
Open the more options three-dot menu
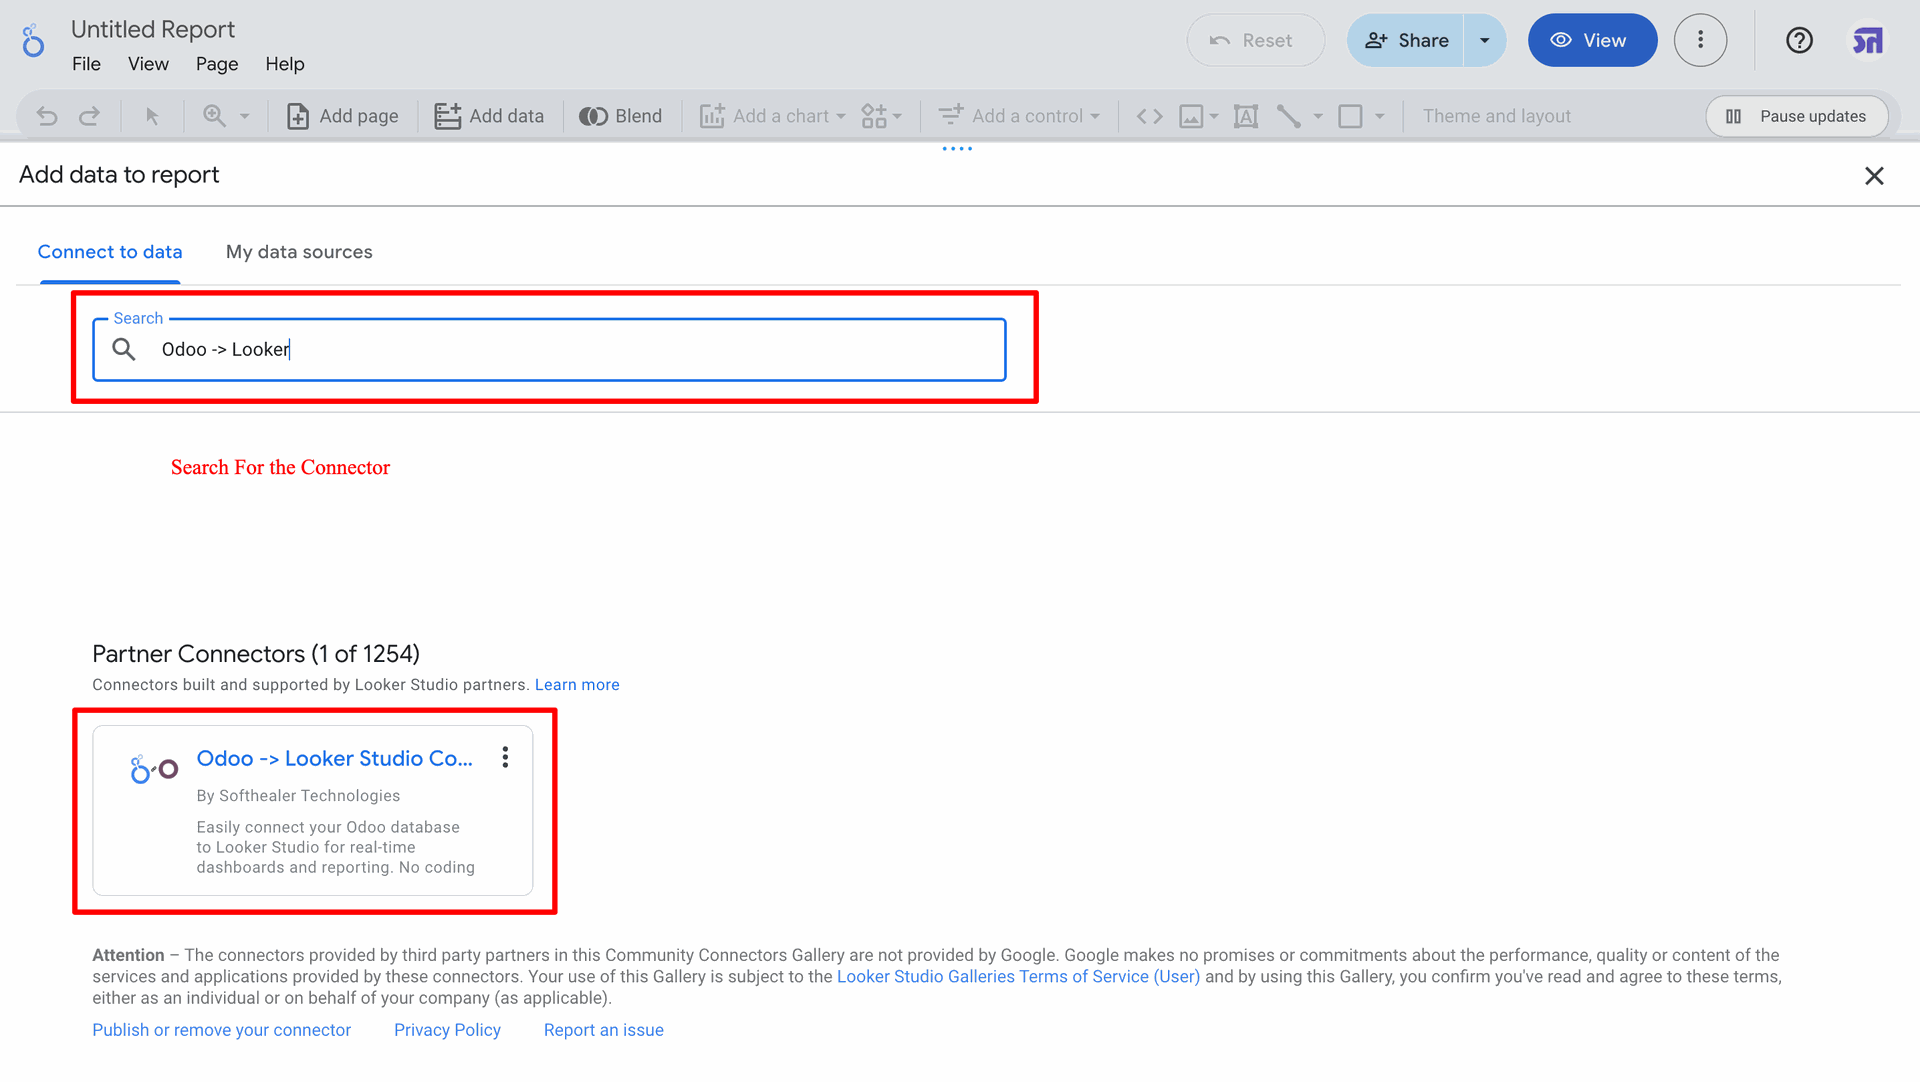[x=1700, y=40]
